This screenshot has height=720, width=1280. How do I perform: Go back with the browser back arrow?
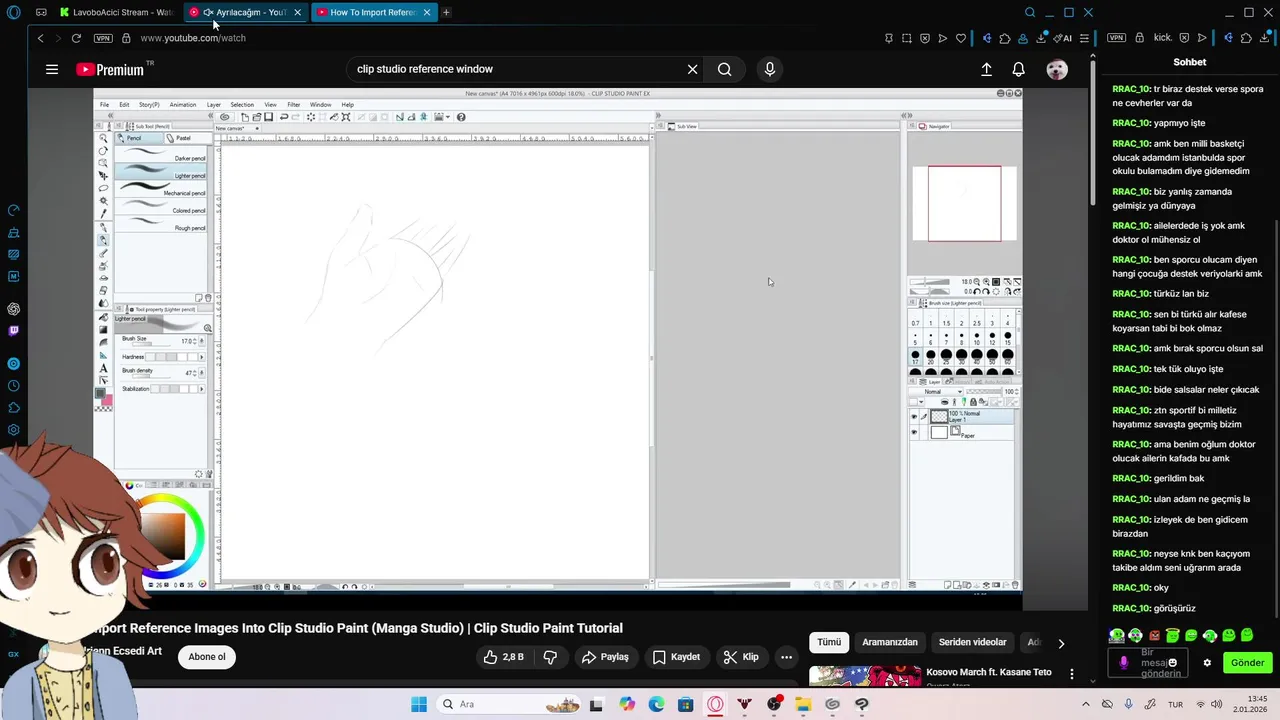(40, 38)
